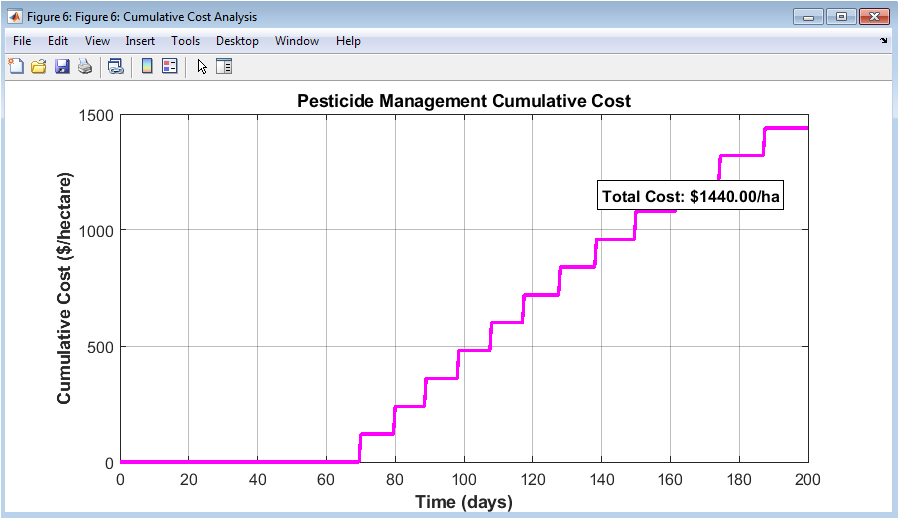Click the dock figure arrow in the menu bar
This screenshot has height=519, width=899.
coord(884,41)
